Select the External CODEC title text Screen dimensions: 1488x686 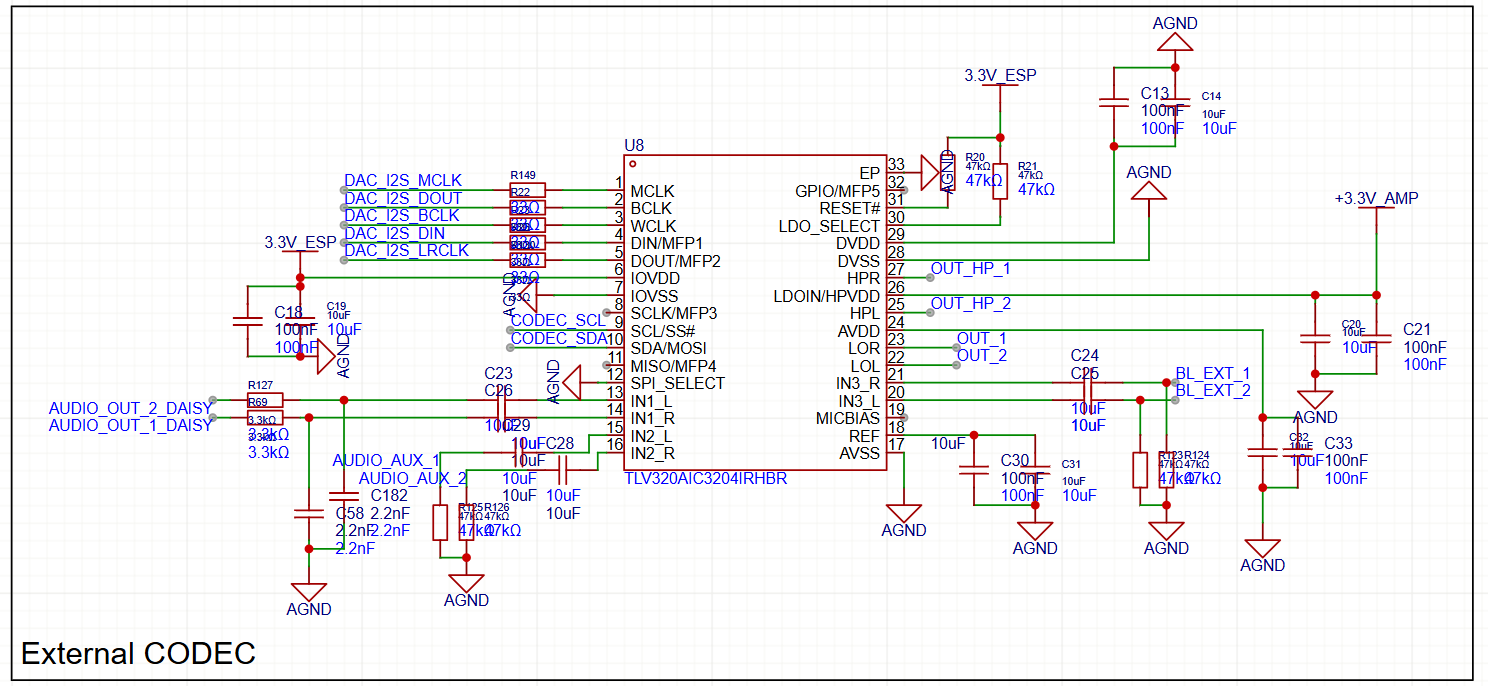click(x=139, y=654)
